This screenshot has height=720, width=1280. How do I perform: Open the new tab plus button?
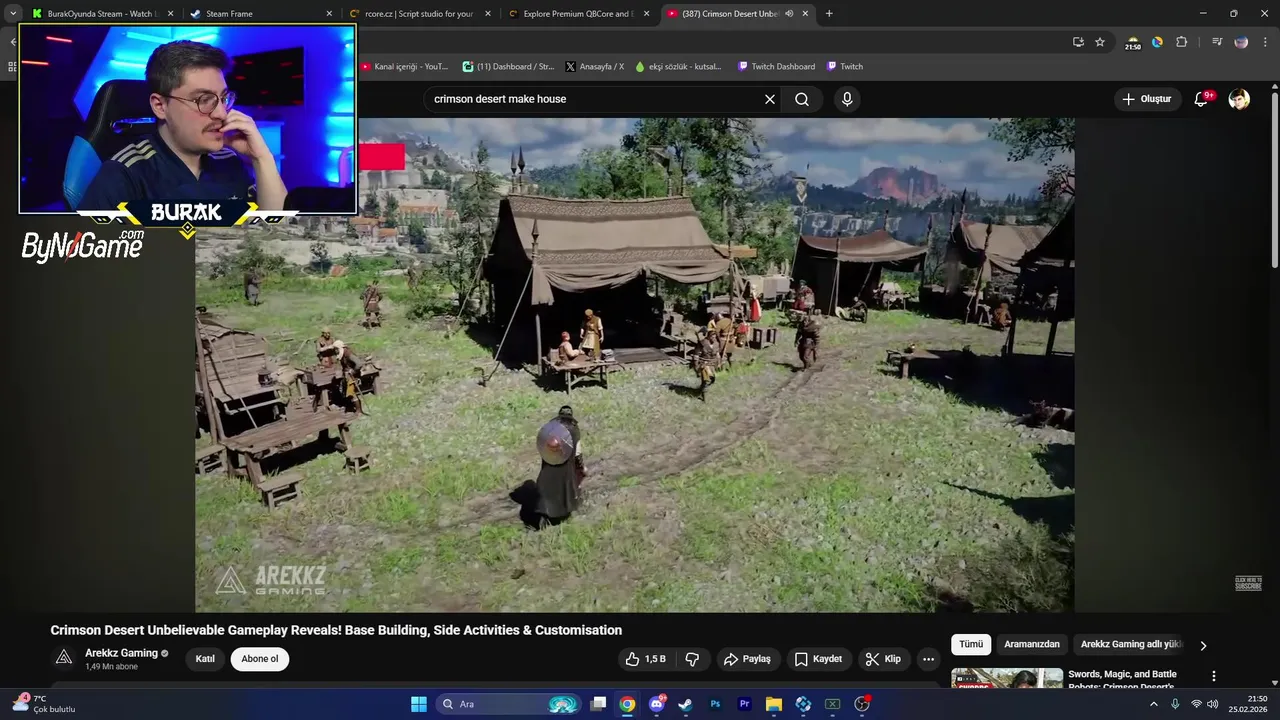[829, 14]
